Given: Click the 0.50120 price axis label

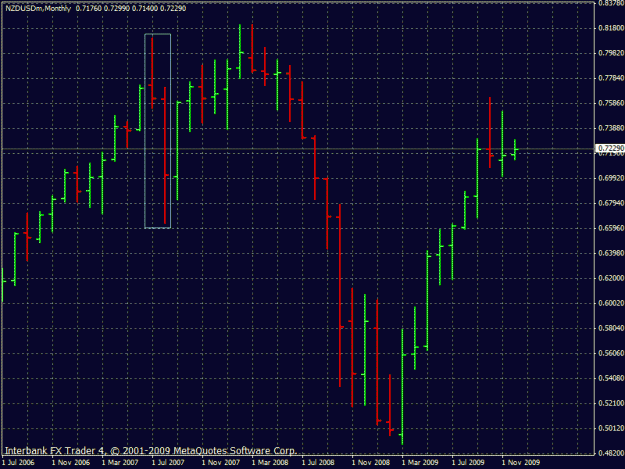Looking at the screenshot, I should pos(611,428).
